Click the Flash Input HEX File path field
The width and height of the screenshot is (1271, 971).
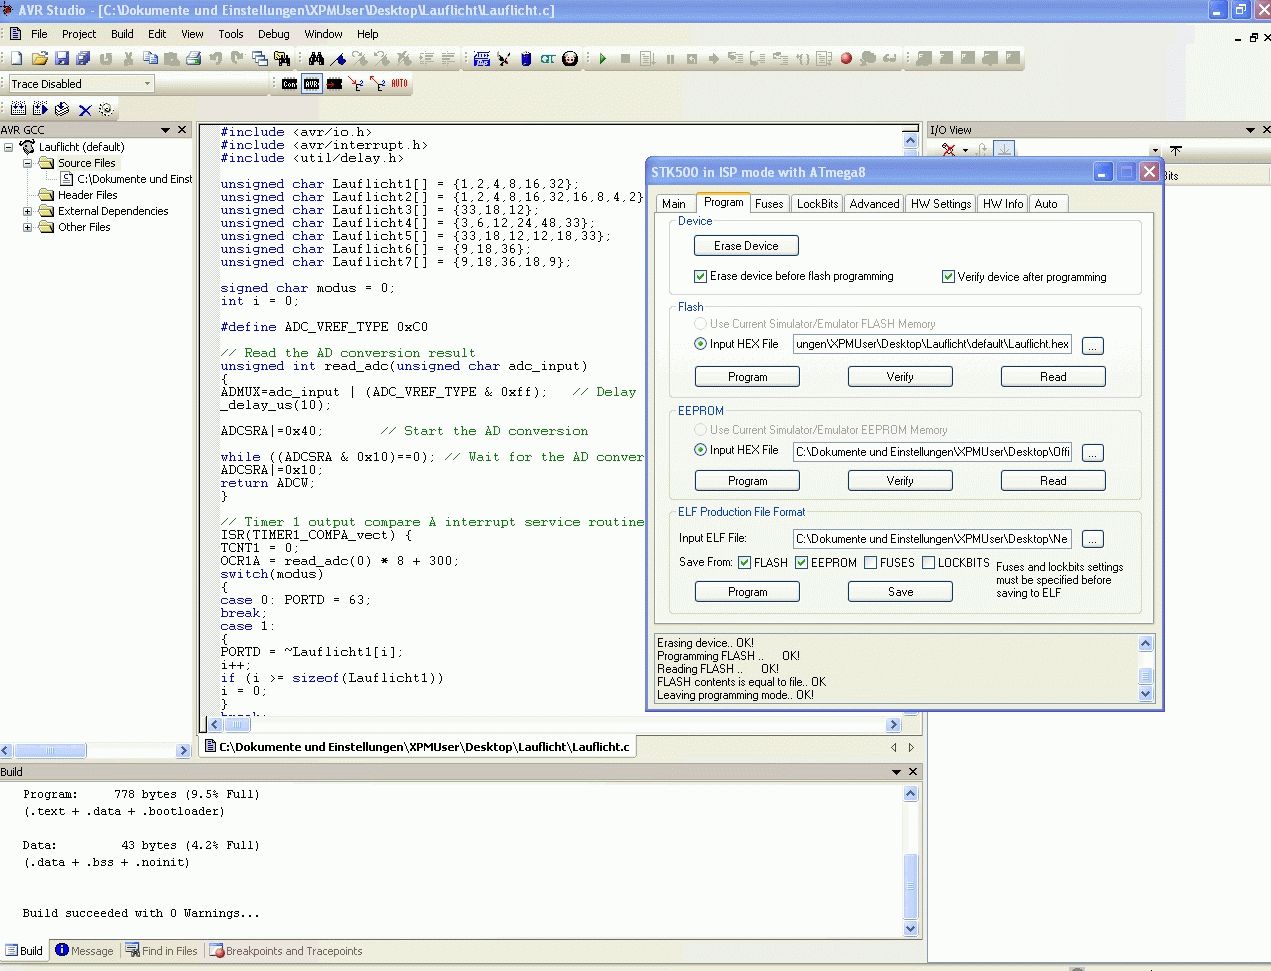[x=932, y=344]
